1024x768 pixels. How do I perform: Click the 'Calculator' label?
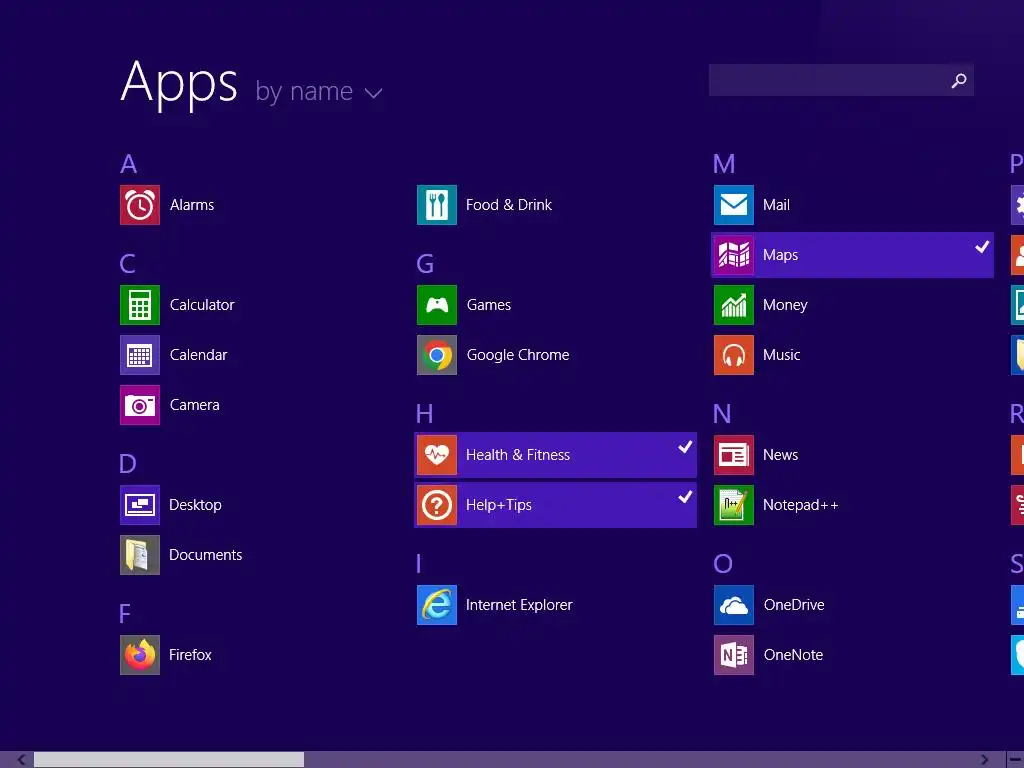click(202, 305)
